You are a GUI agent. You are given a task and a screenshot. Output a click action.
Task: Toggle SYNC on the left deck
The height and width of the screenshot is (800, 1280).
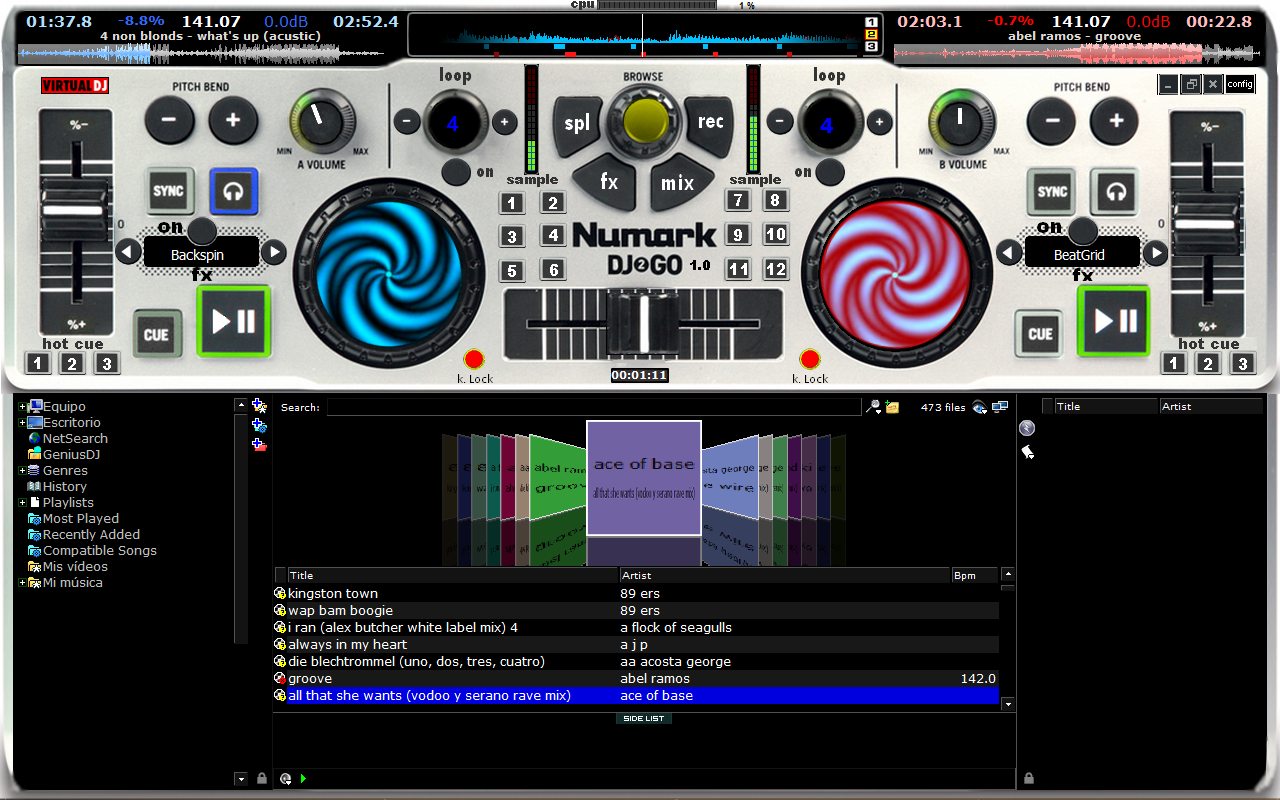click(x=170, y=191)
